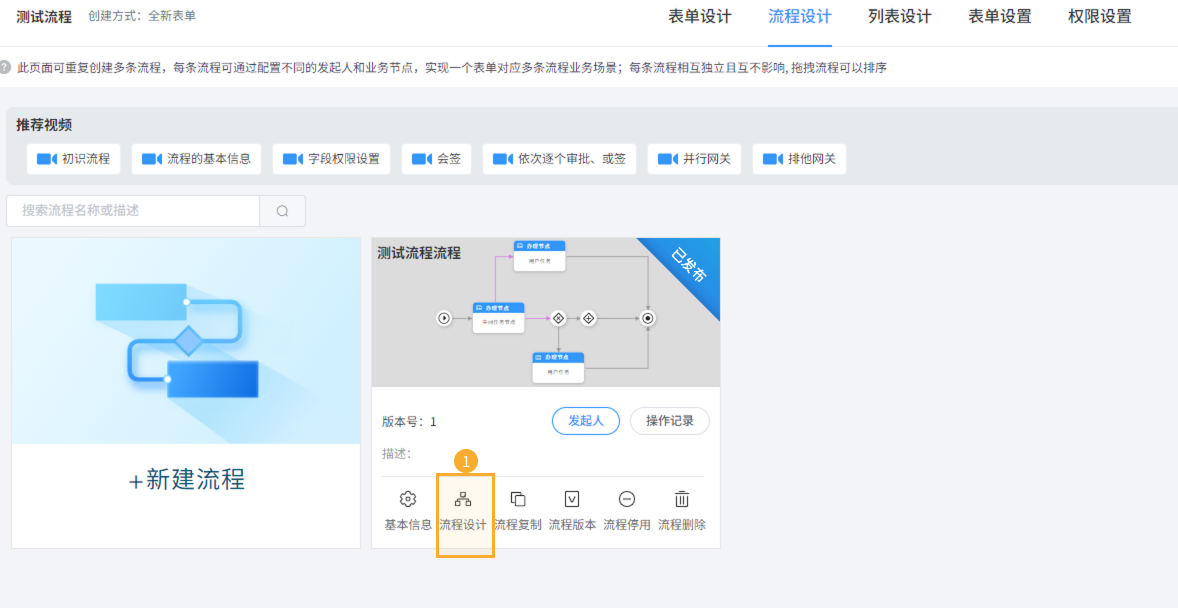Play the 排他网关 video

click(x=799, y=159)
